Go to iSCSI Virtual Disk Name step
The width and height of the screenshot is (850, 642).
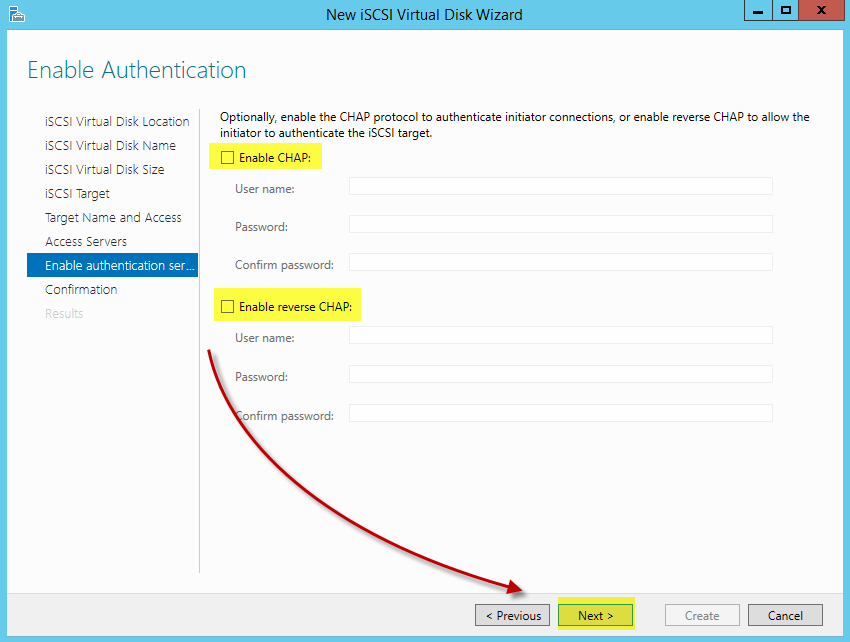tap(110, 145)
